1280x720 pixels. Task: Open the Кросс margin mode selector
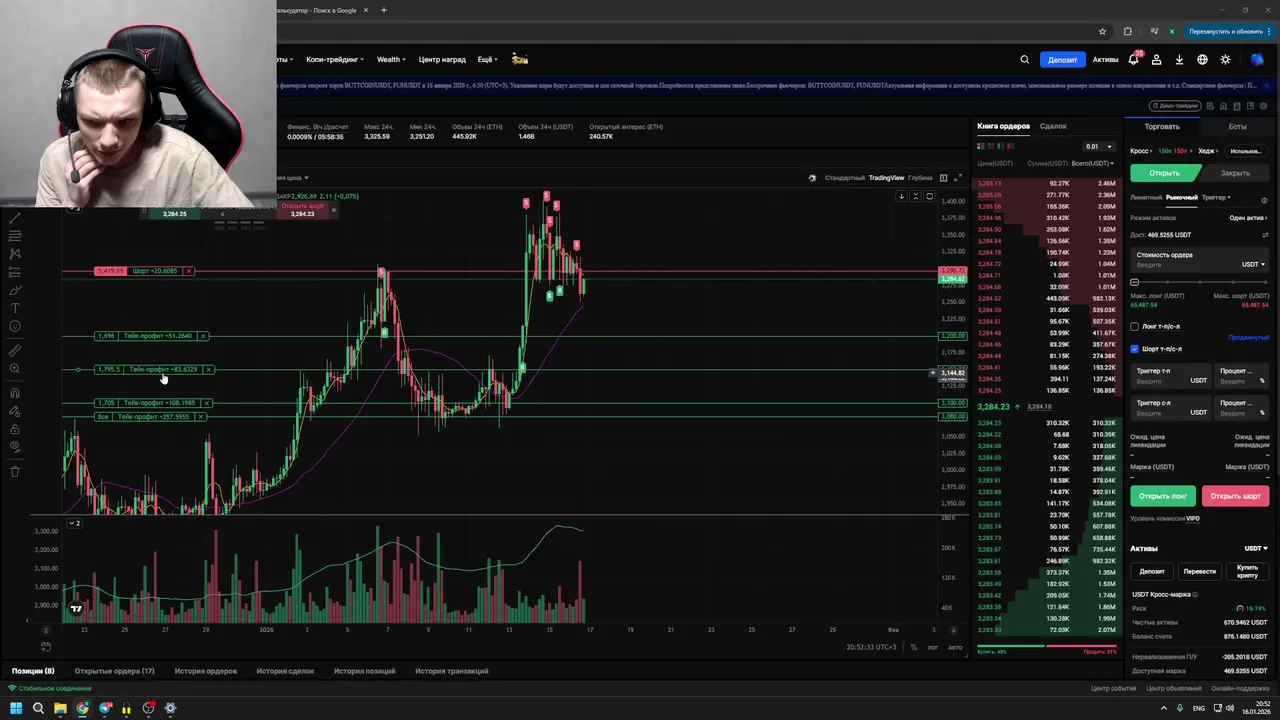point(1140,151)
